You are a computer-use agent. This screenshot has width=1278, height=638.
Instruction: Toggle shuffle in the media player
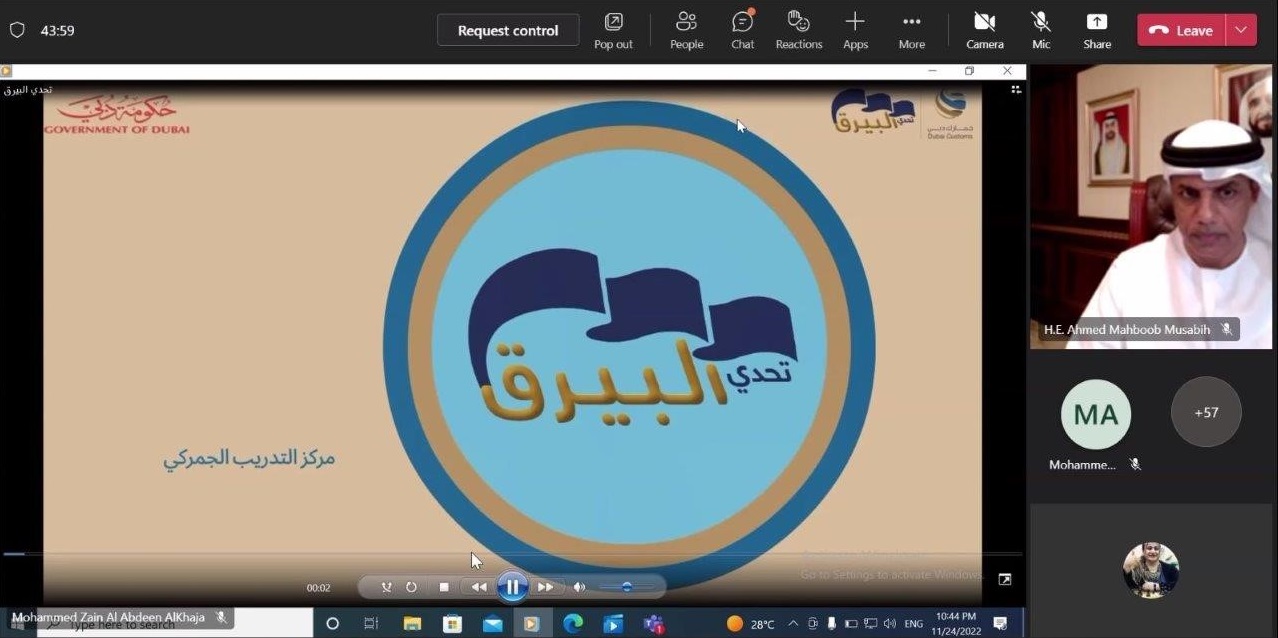coord(387,587)
